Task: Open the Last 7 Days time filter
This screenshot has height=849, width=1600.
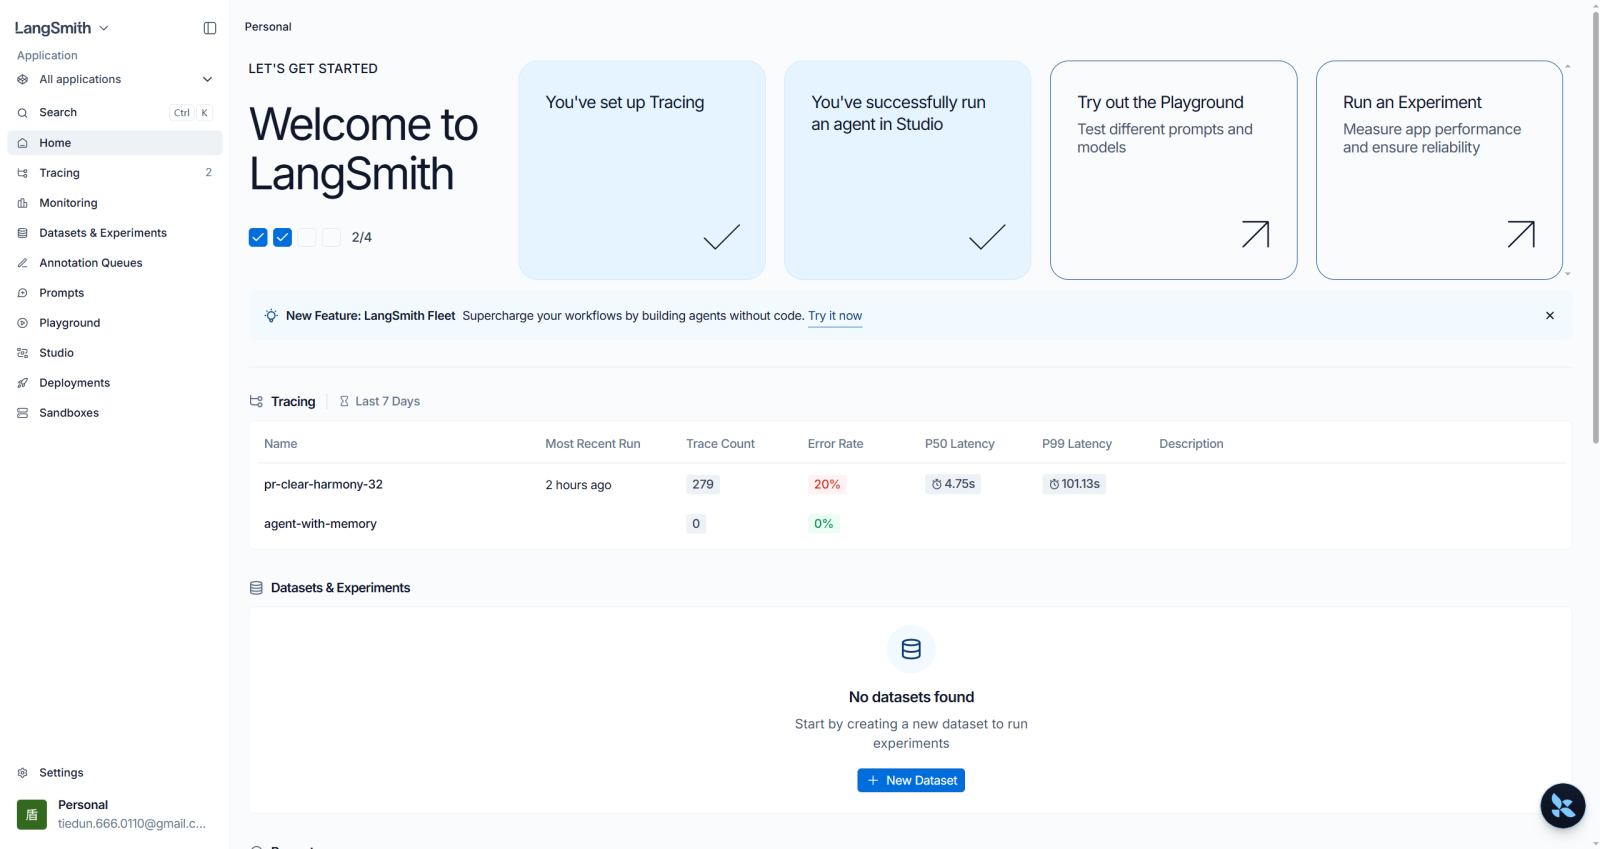Action: 379,401
